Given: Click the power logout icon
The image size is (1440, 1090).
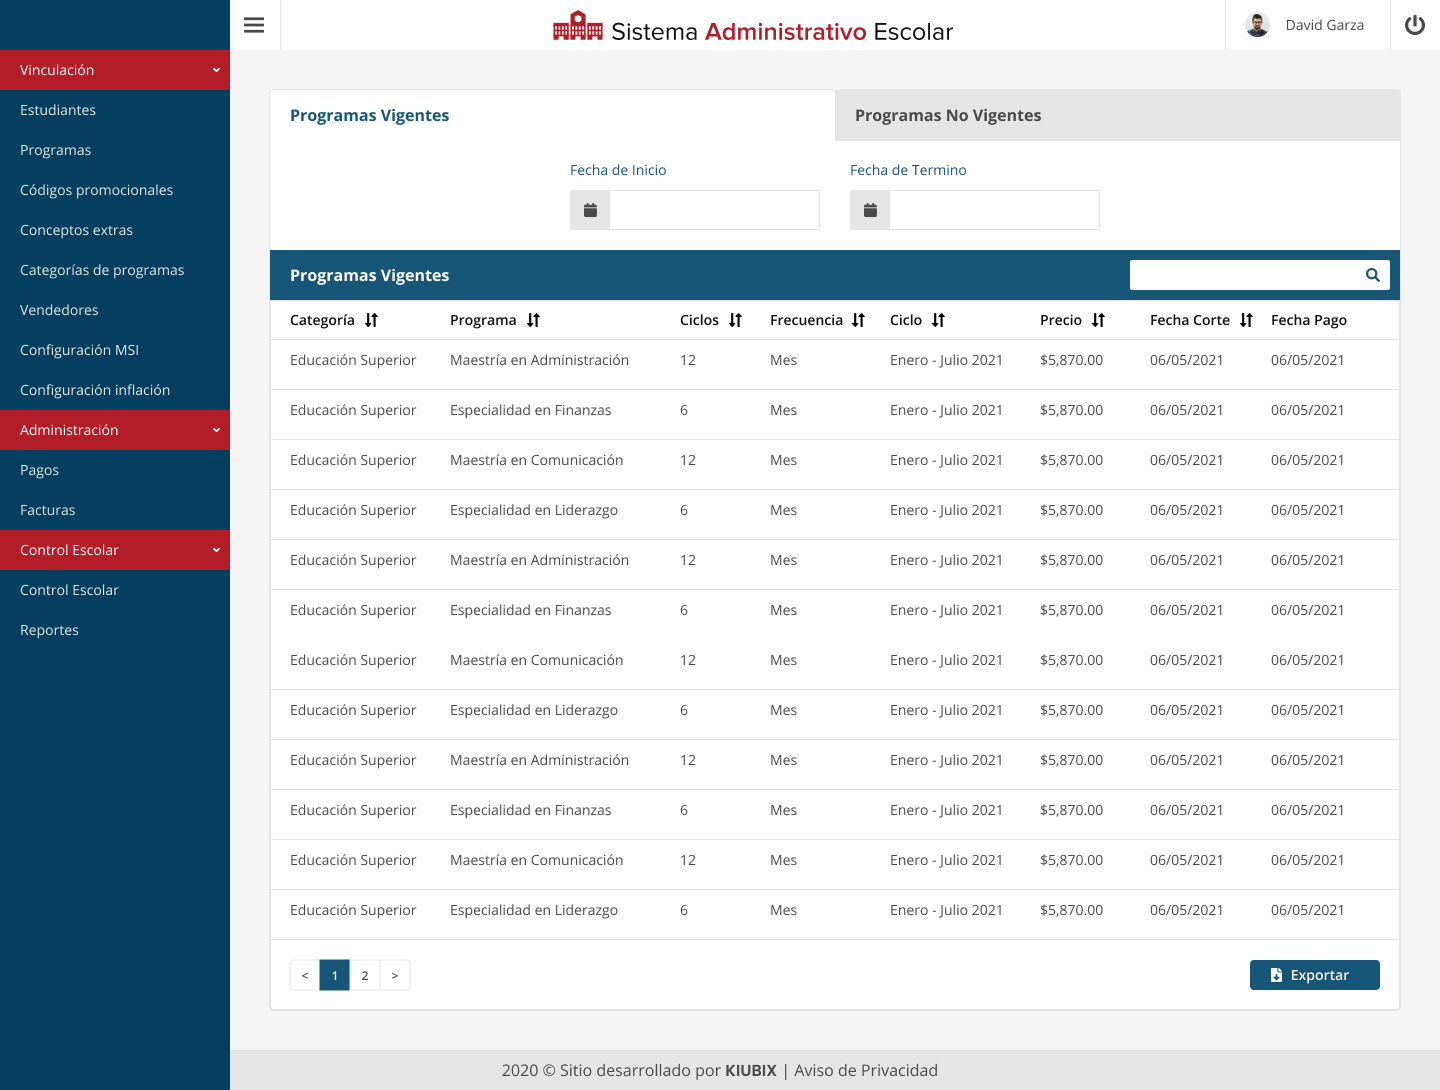Looking at the screenshot, I should (x=1414, y=25).
